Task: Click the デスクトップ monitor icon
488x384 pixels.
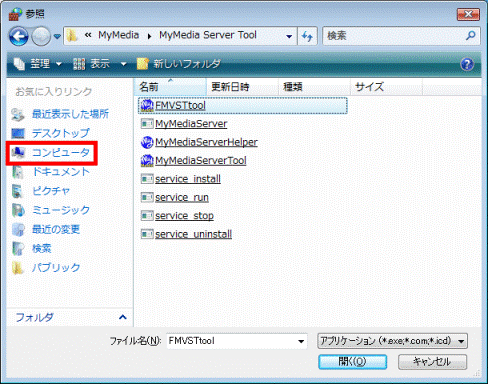Action: click(x=18, y=134)
